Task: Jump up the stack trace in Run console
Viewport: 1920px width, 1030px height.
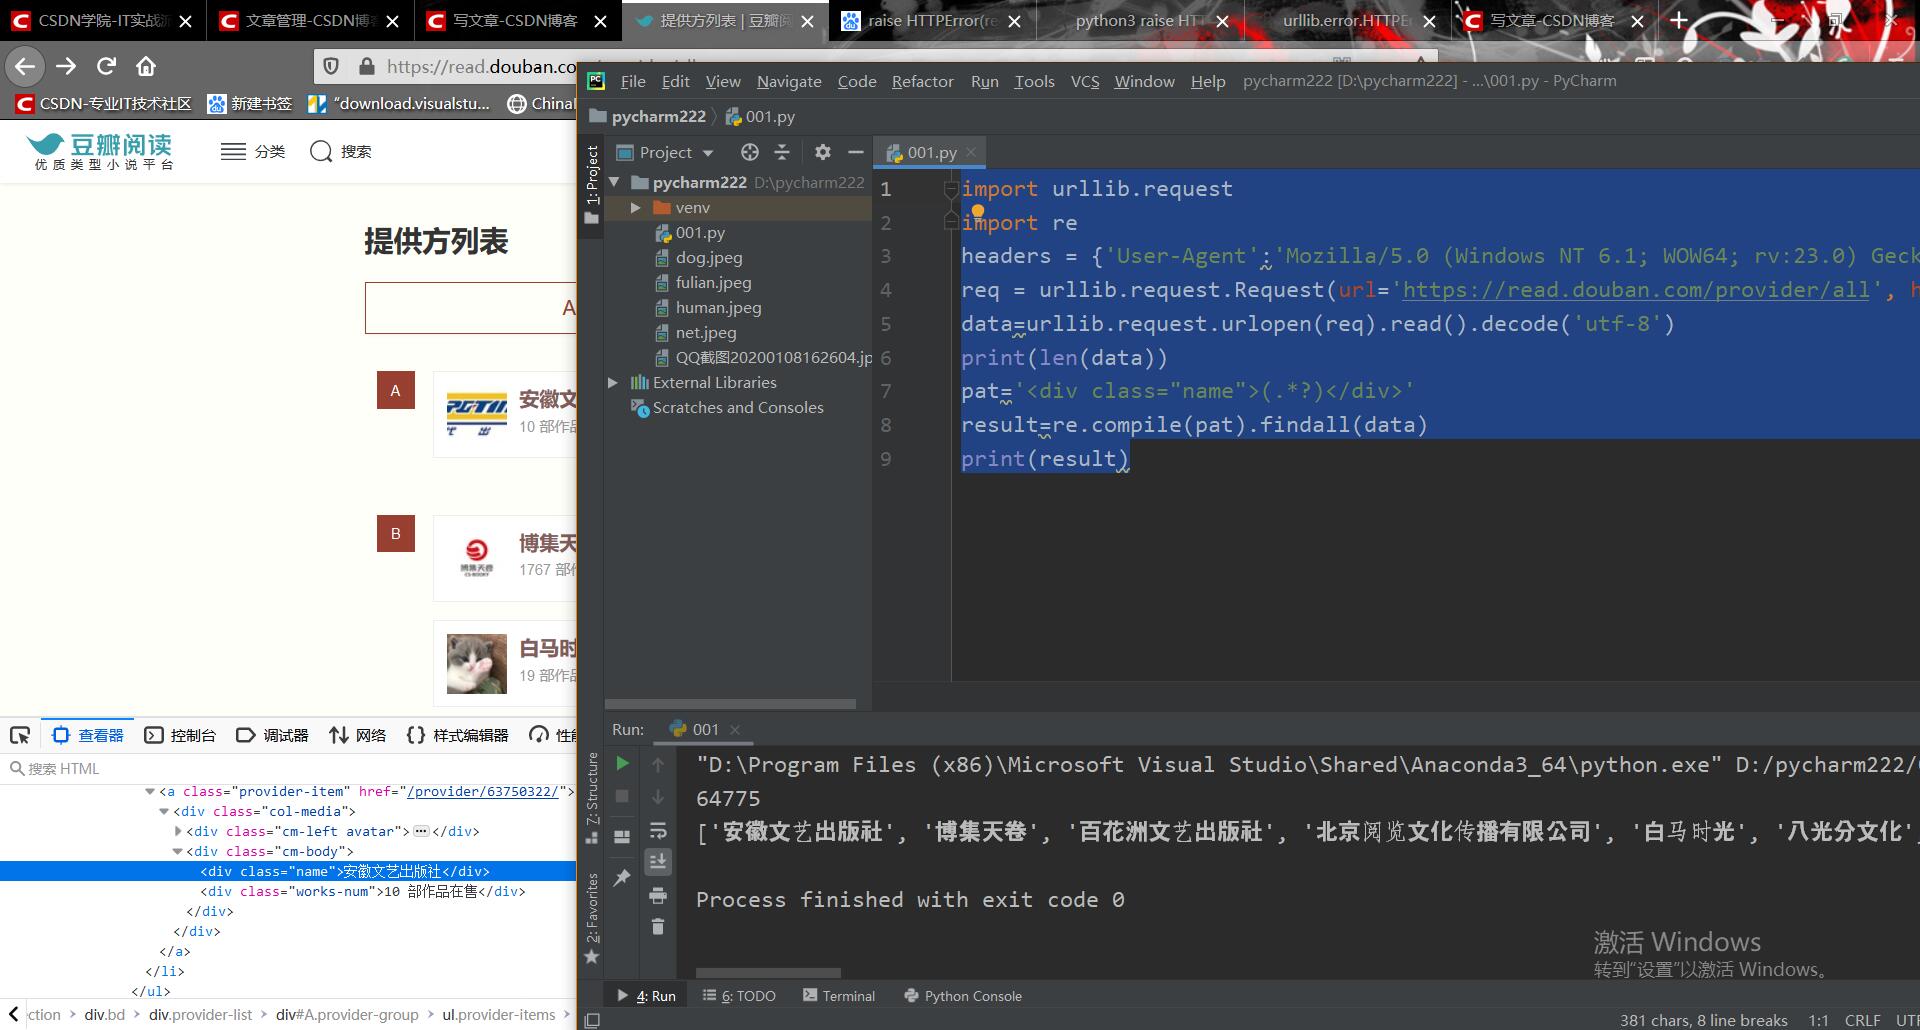Action: 658,764
